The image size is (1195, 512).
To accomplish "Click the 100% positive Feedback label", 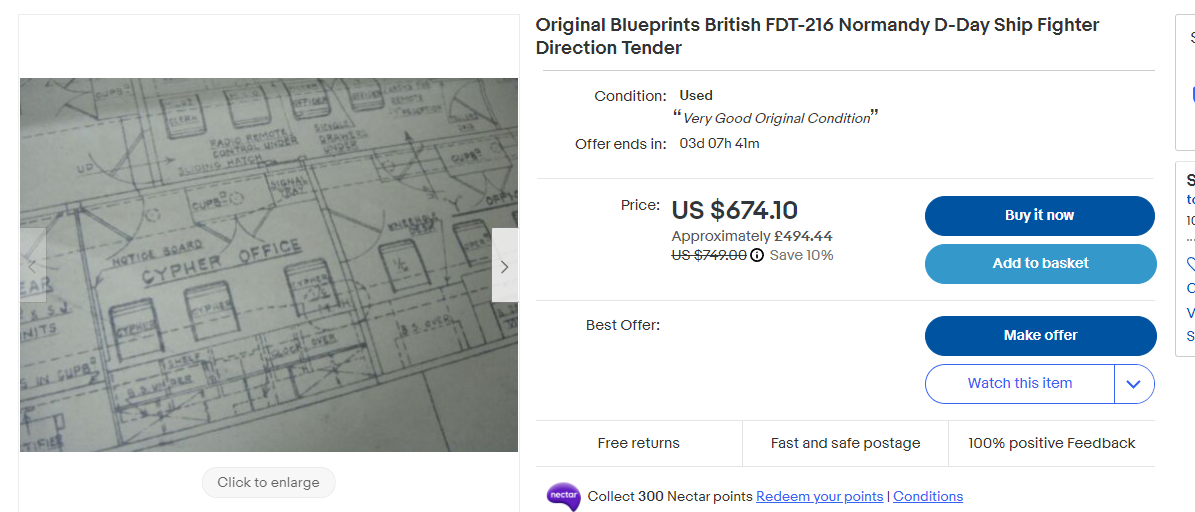I will pyautogui.click(x=1051, y=443).
